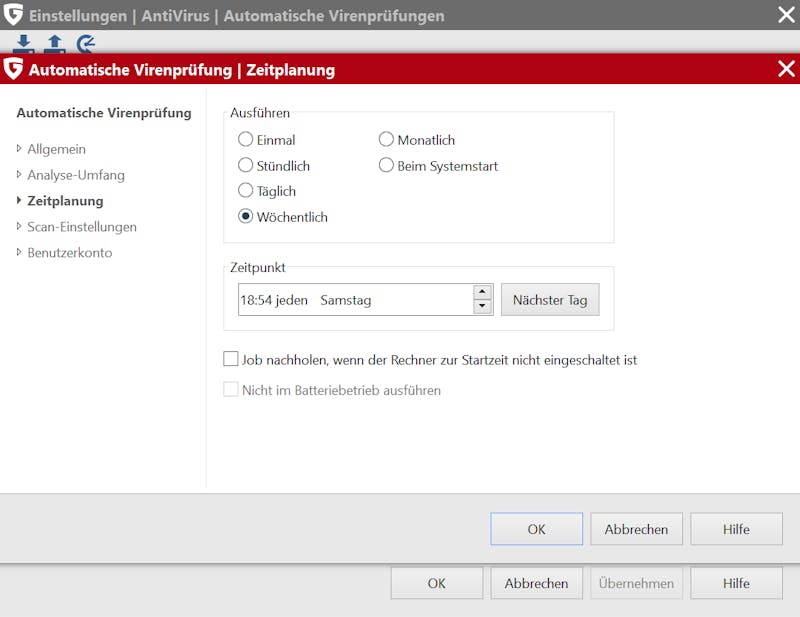This screenshot has height=617, width=800.
Task: Open the Benutzerkonto section
Action: pos(70,253)
